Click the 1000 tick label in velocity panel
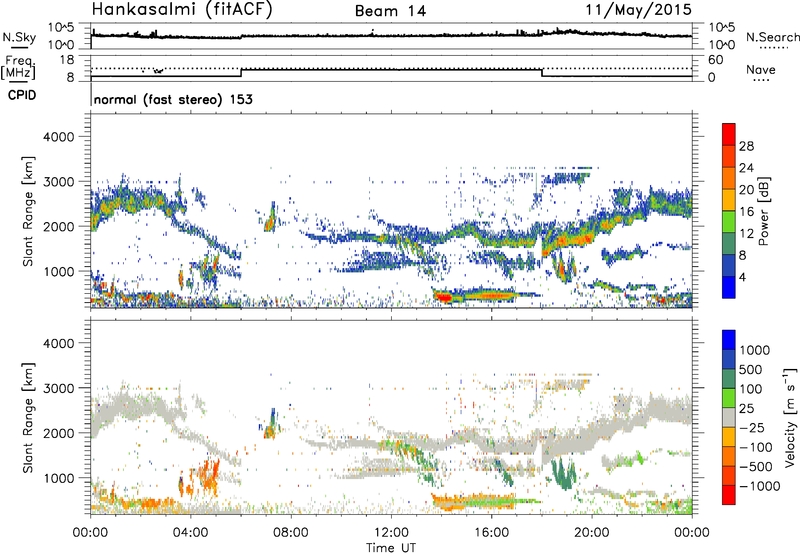This screenshot has width=800, height=554. pyautogui.click(x=58, y=478)
